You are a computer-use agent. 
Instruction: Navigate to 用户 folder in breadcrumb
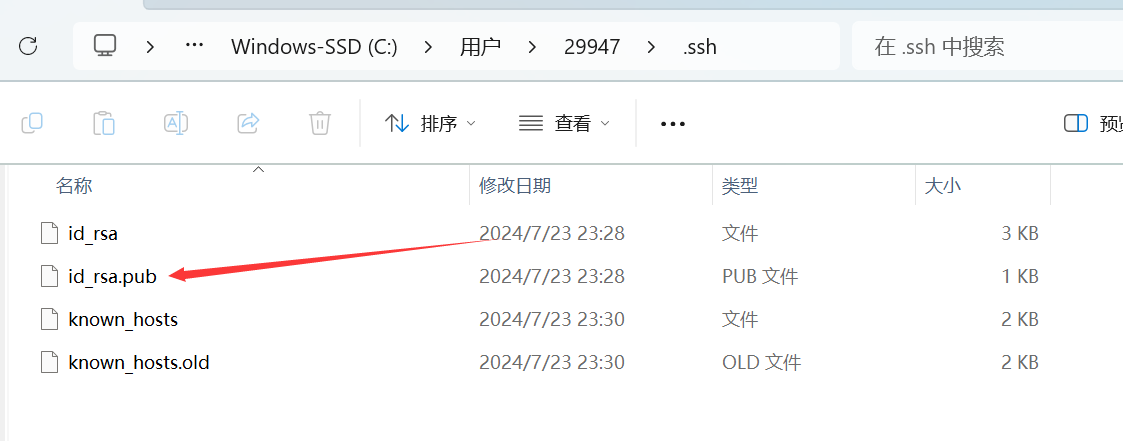click(480, 47)
